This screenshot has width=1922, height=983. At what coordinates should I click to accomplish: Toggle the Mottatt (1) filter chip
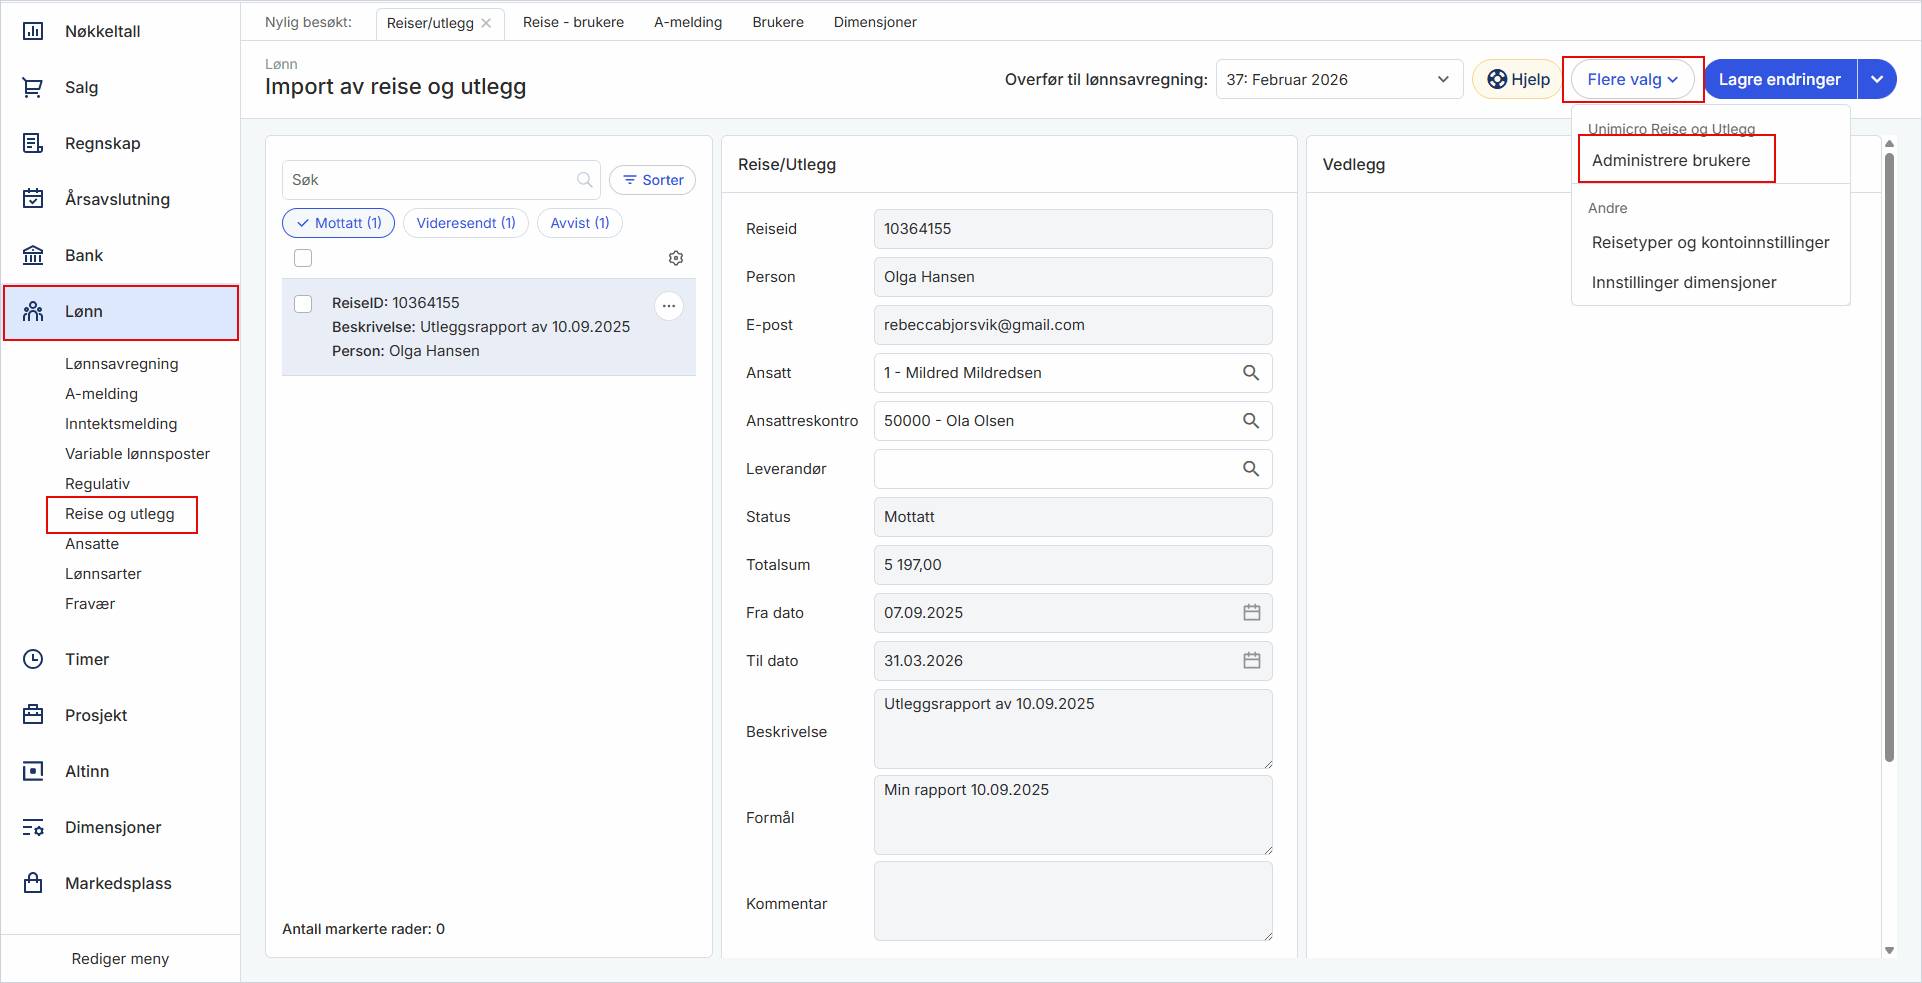338,223
